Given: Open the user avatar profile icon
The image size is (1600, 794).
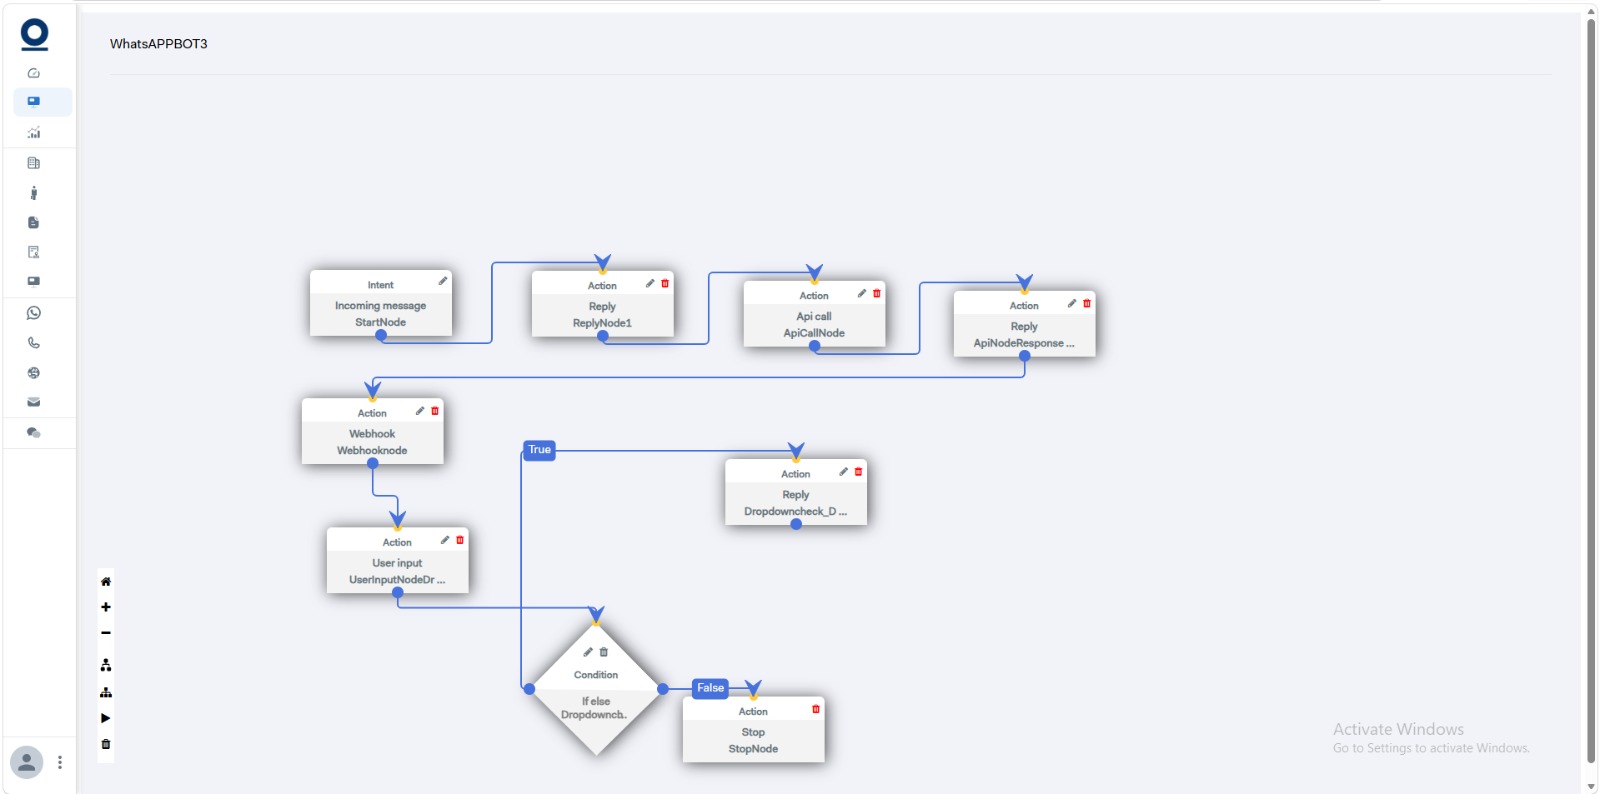Looking at the screenshot, I should click(x=27, y=762).
